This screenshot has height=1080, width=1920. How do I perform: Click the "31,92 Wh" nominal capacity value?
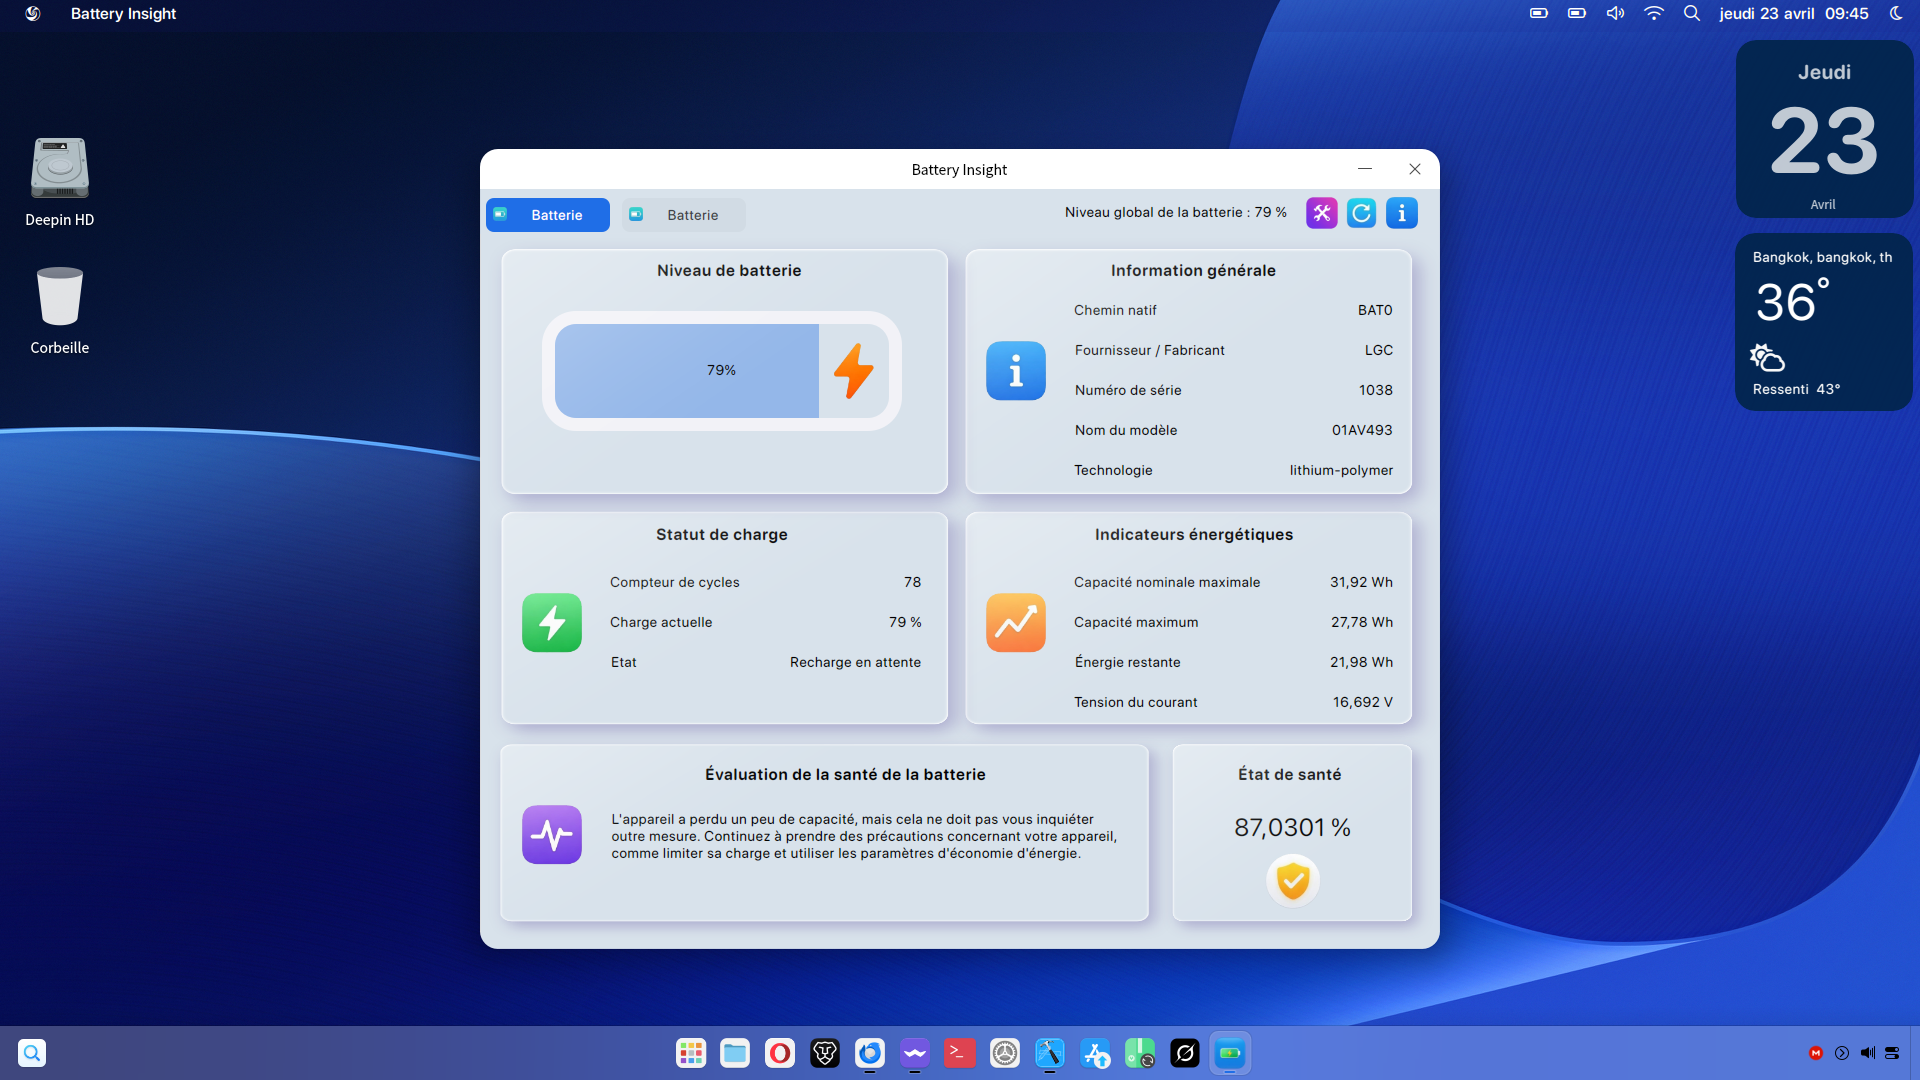(x=1361, y=583)
